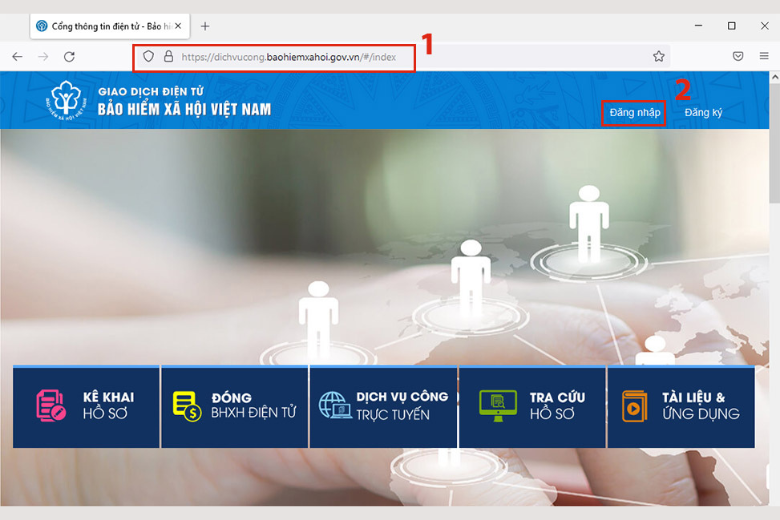This screenshot has height=520, width=780.
Task: Click the Dịch vụ công globe icon
Action: (334, 405)
